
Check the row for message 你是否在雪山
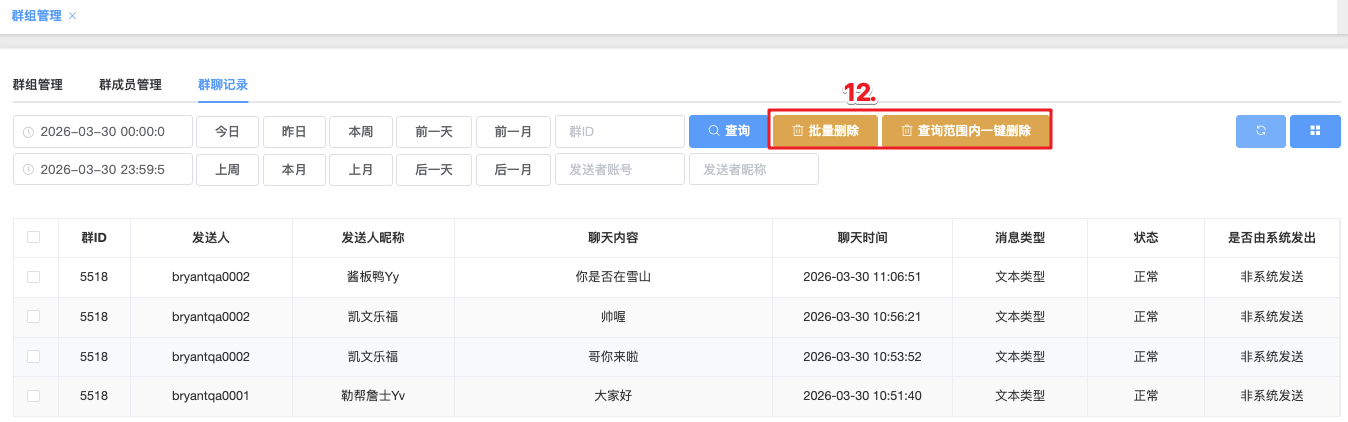pyautogui.click(x=34, y=277)
